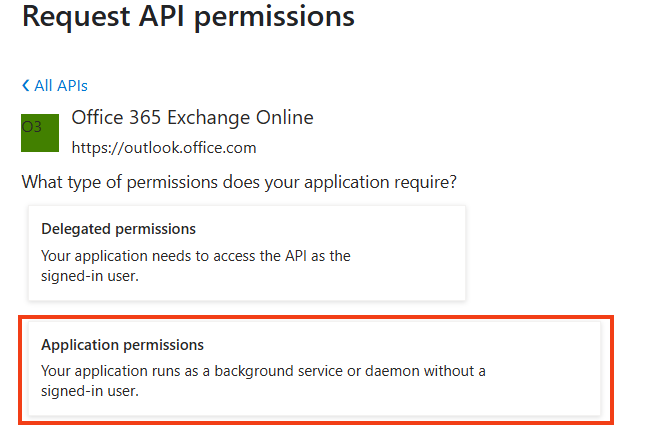This screenshot has height=442, width=657.
Task: Select the Application permissions card
Action: [315, 368]
